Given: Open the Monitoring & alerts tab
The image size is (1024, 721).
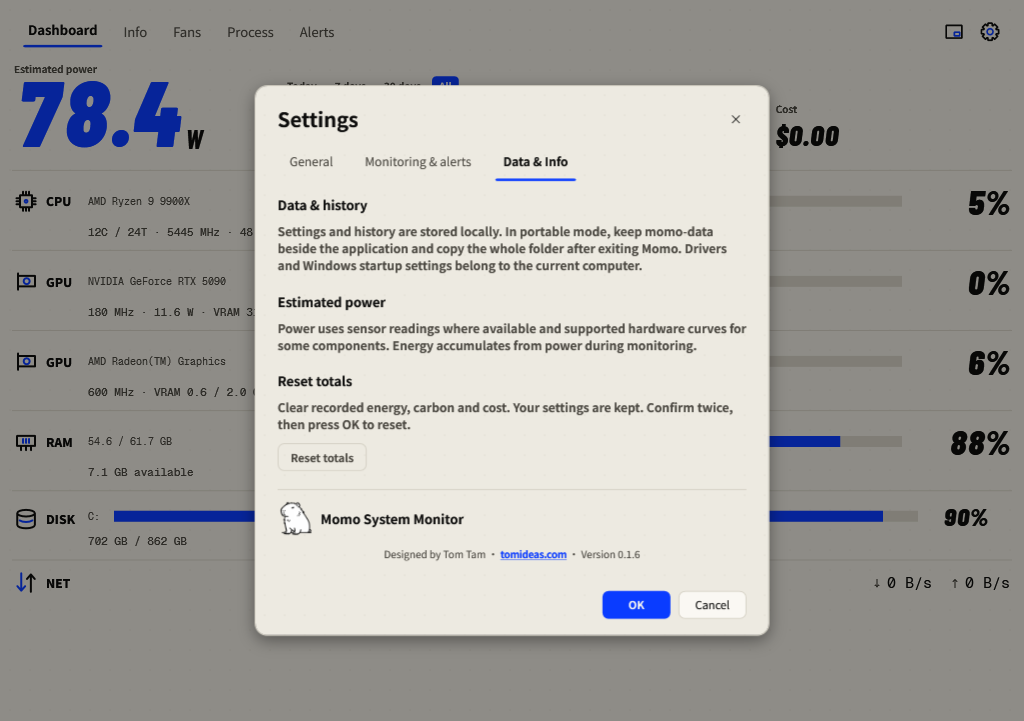Looking at the screenshot, I should [417, 162].
